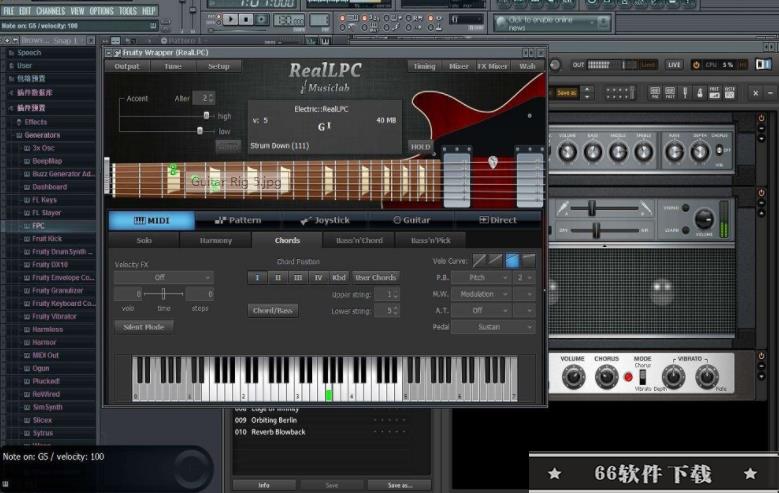The height and width of the screenshot is (493, 779).
Task: Open the FX Mixer panel
Action: 492,66
